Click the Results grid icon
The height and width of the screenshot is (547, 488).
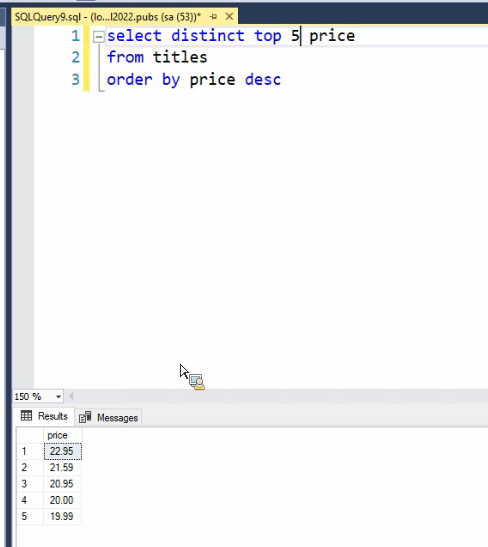[x=26, y=415]
